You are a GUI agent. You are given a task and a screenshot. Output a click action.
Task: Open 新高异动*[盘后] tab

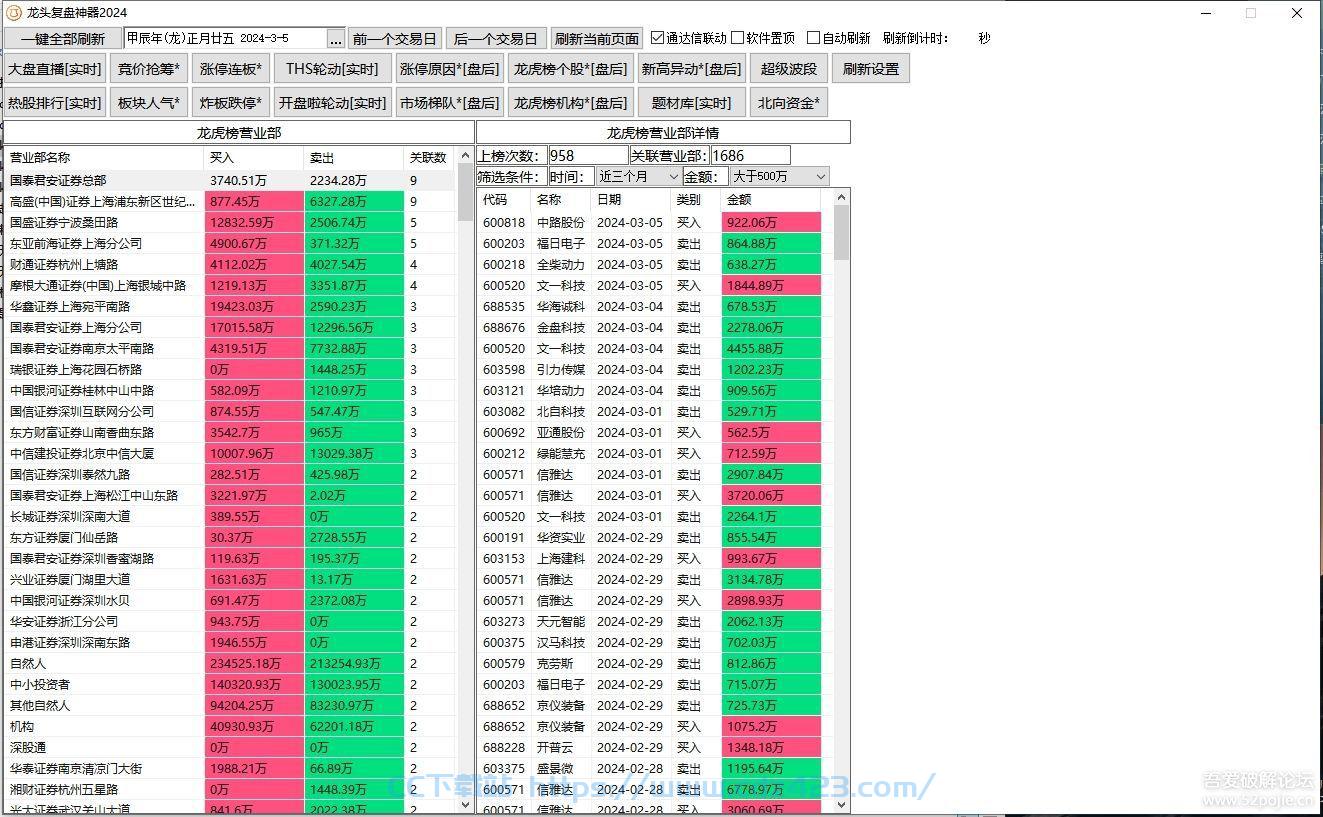pos(692,69)
